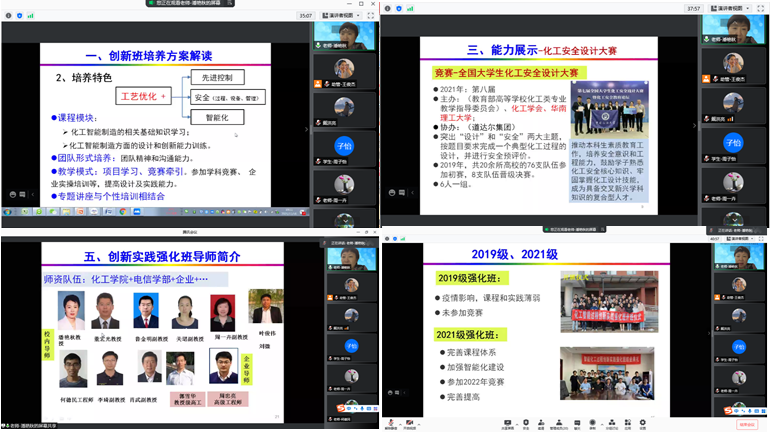Viewport: 770px width, 432px height.
Task: Click Share Screen icon in bottom-right meeting toolbar
Action: coord(507,423)
